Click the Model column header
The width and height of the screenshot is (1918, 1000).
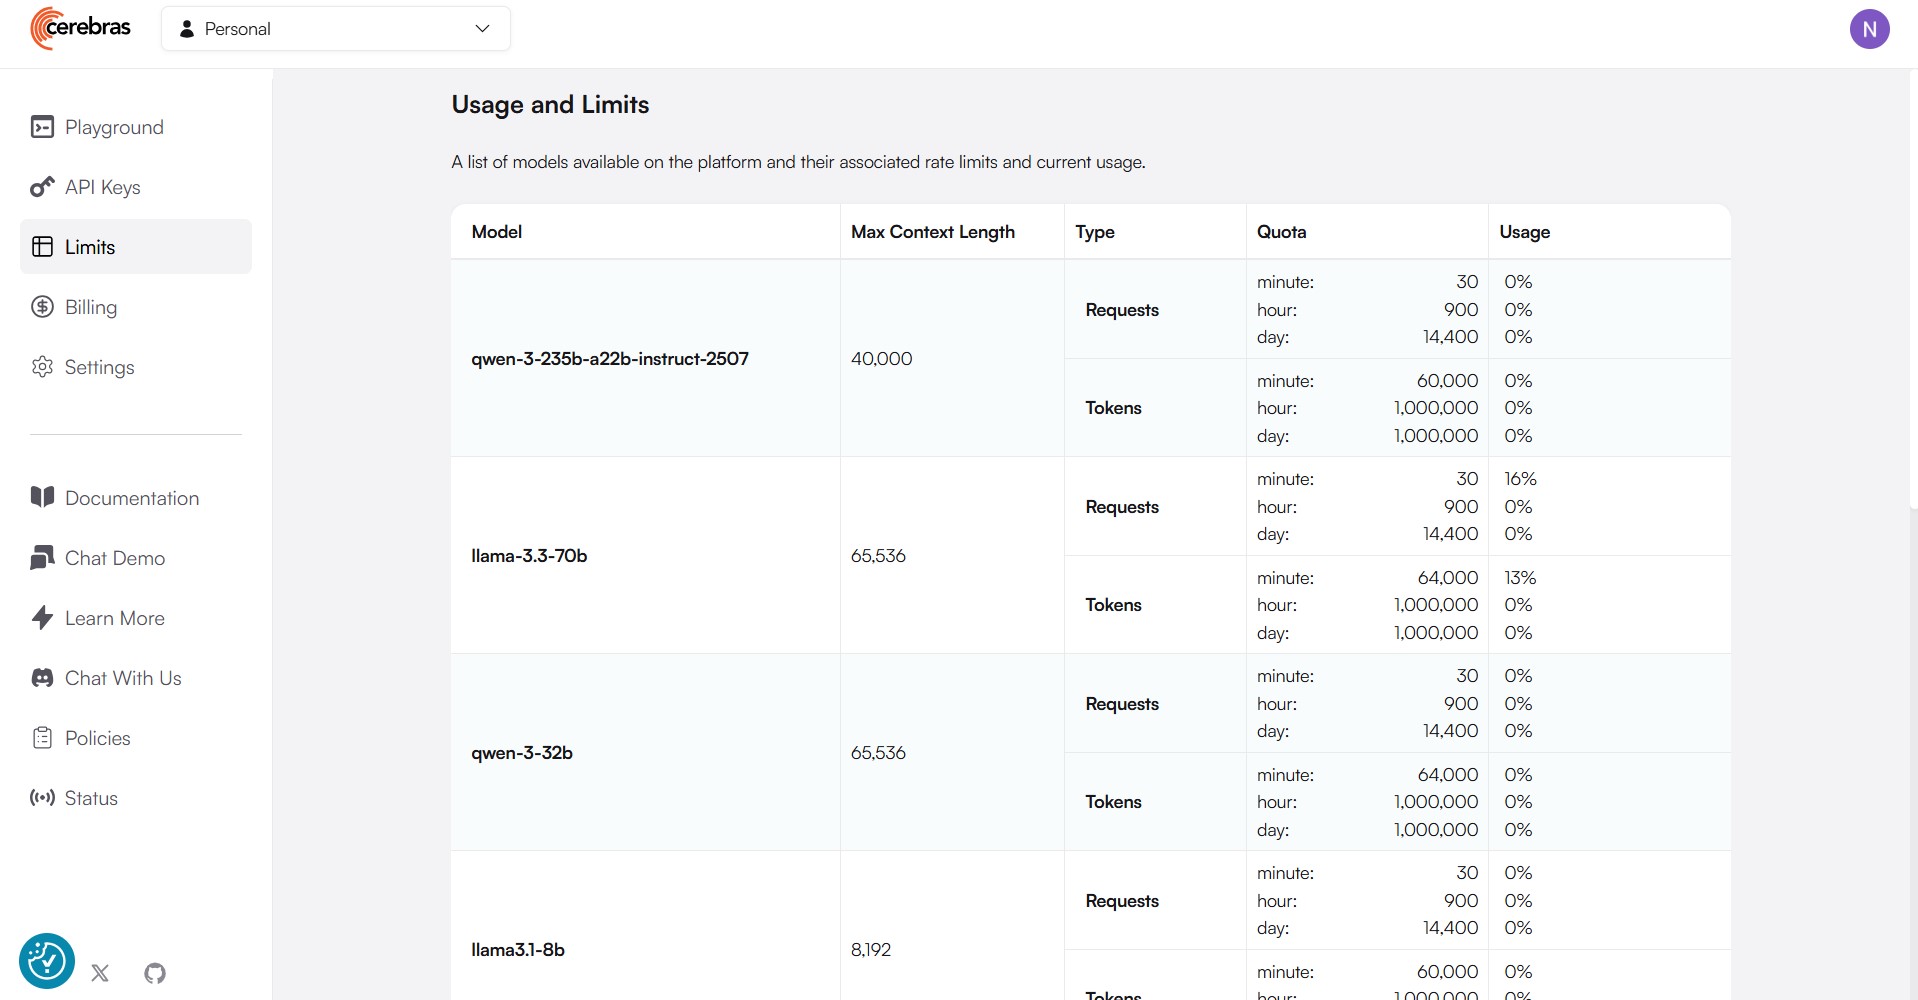(497, 232)
